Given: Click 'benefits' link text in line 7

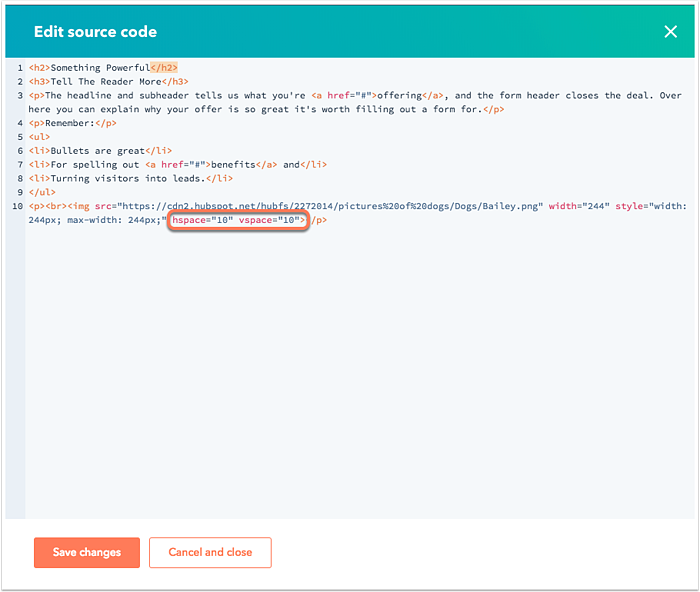Looking at the screenshot, I should coord(233,165).
